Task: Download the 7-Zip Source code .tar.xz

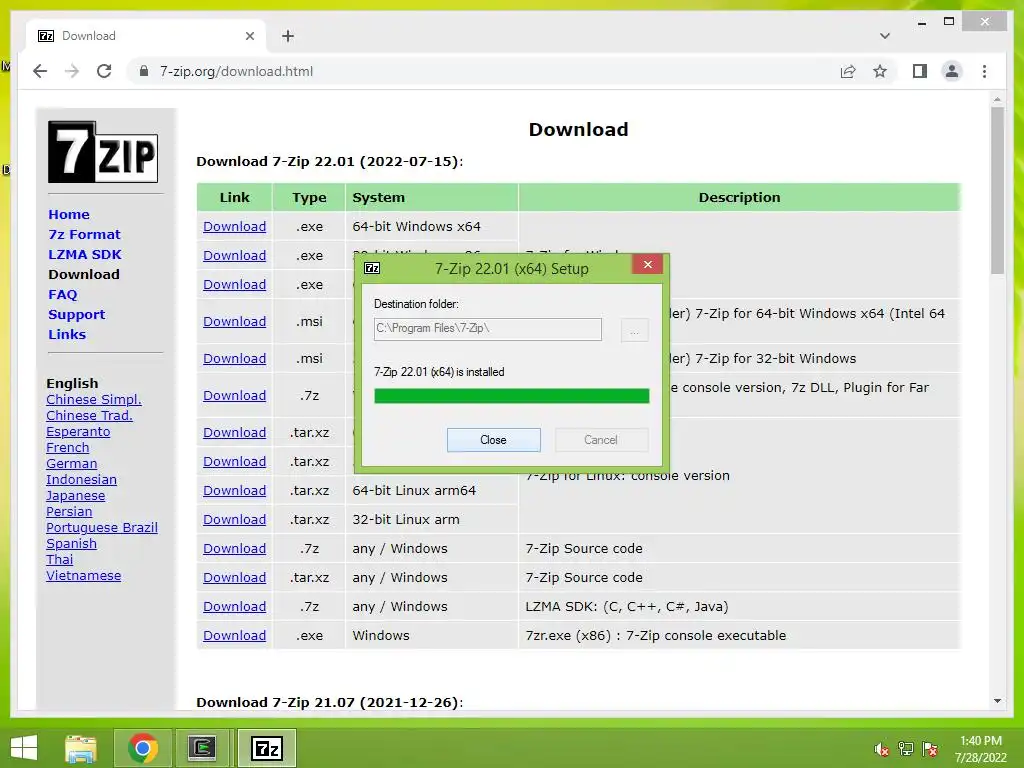Action: point(234,577)
